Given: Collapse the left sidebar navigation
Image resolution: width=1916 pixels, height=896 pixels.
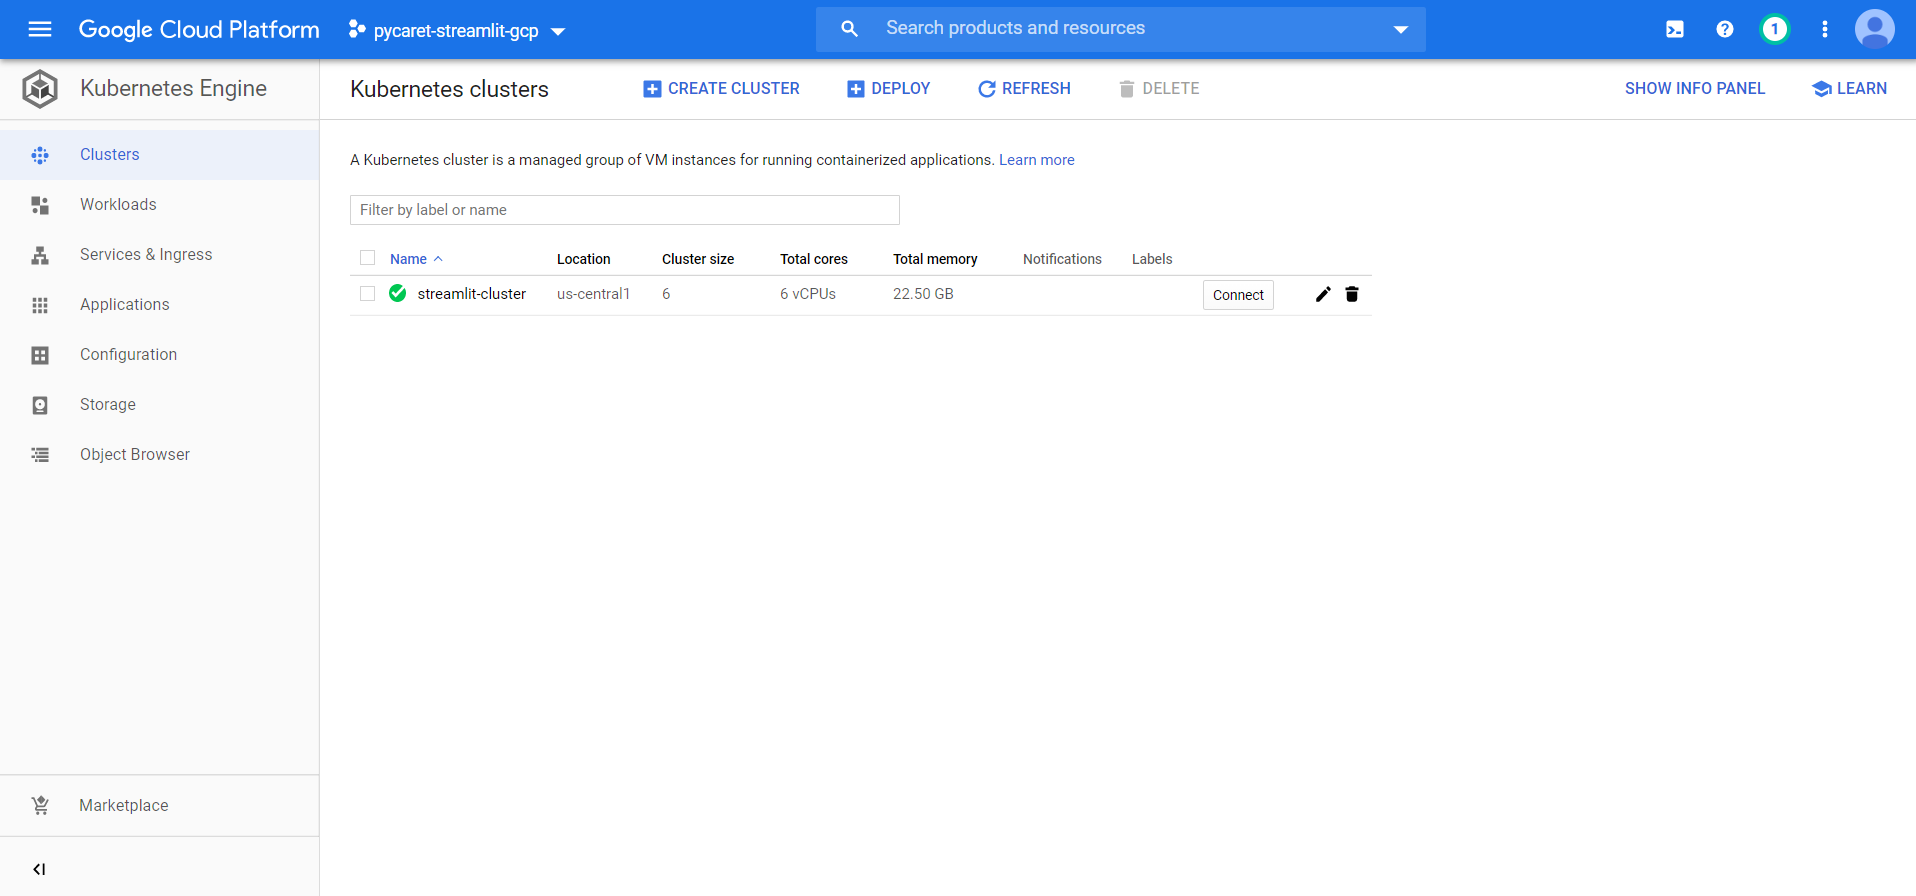Looking at the screenshot, I should click(39, 869).
